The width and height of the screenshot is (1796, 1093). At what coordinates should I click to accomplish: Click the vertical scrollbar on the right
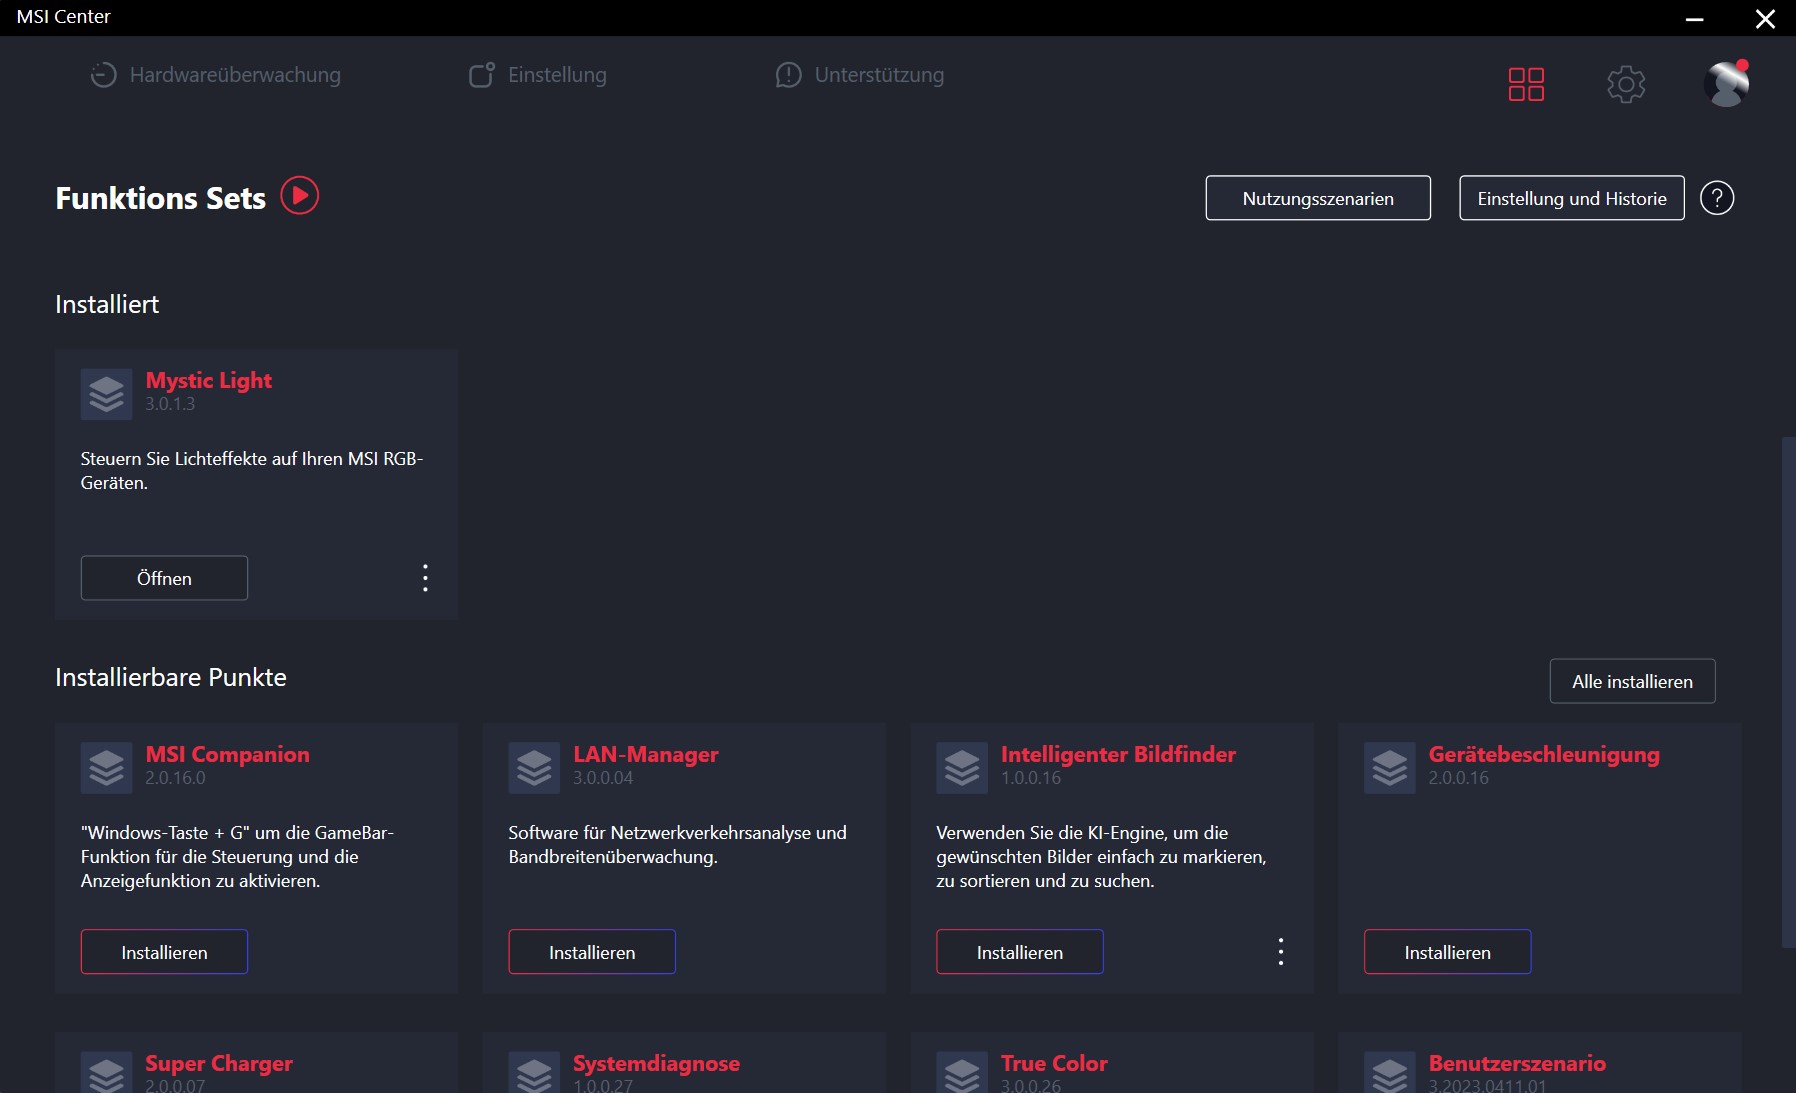(1788, 690)
